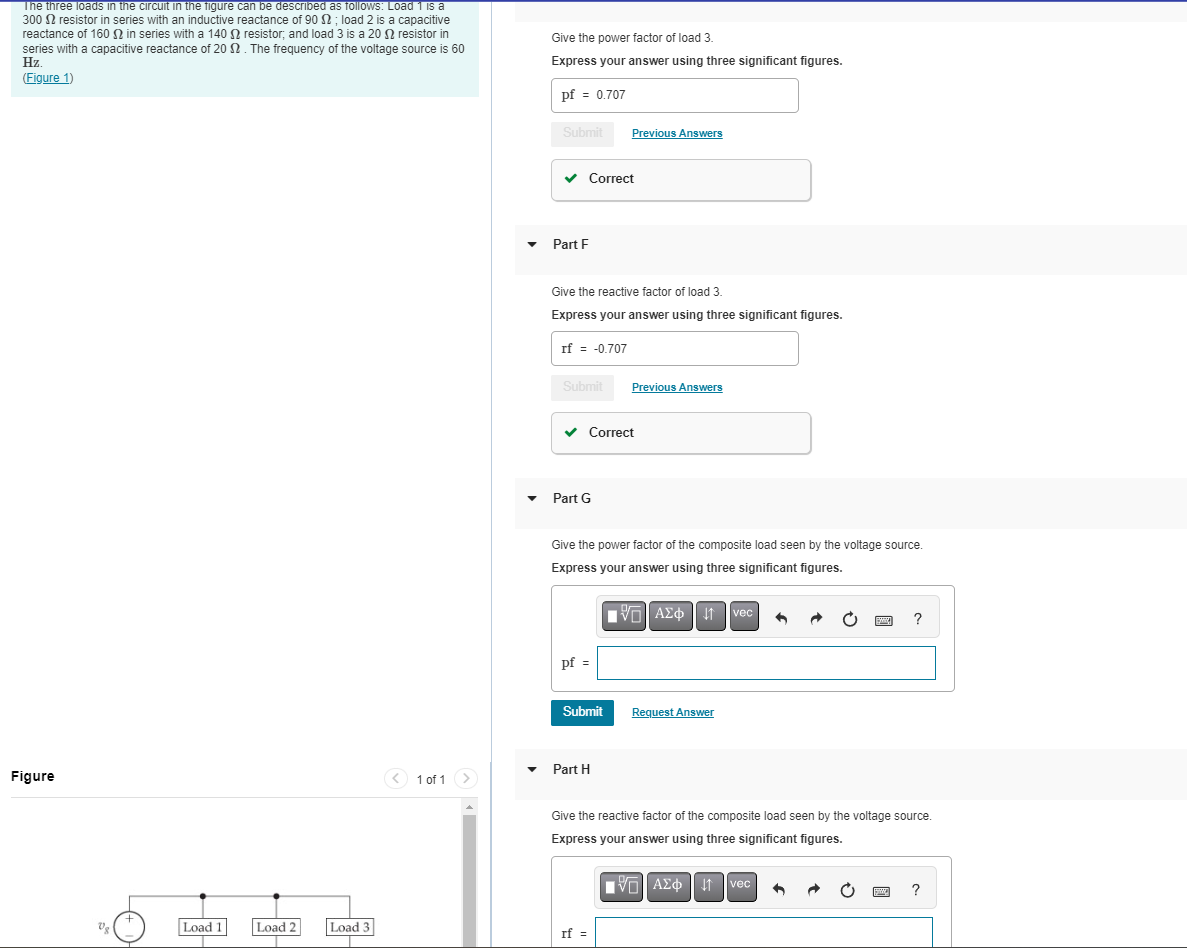This screenshot has height=948, width=1187.
Task: Select the vec button in Part G
Action: coord(743,615)
